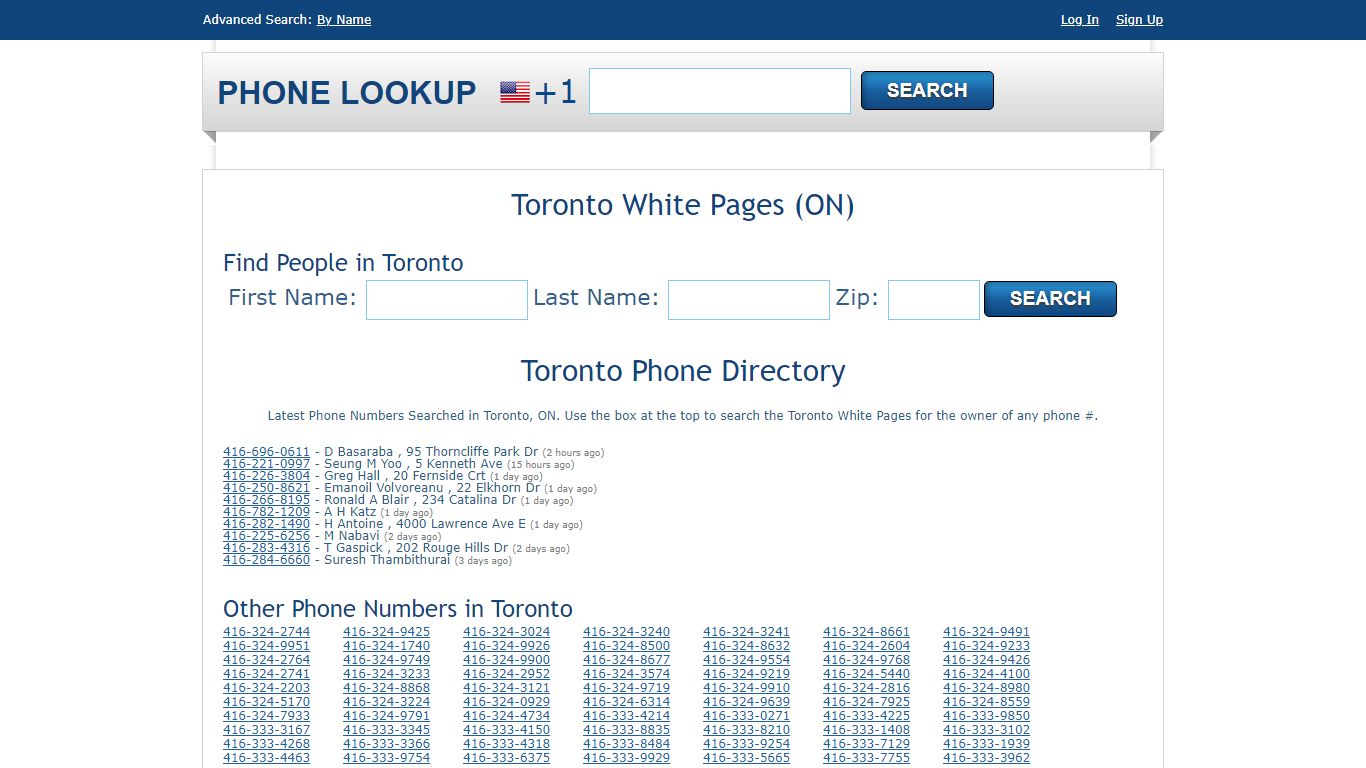Open number 416-324-2741
This screenshot has height=768, width=1366.
click(267, 674)
